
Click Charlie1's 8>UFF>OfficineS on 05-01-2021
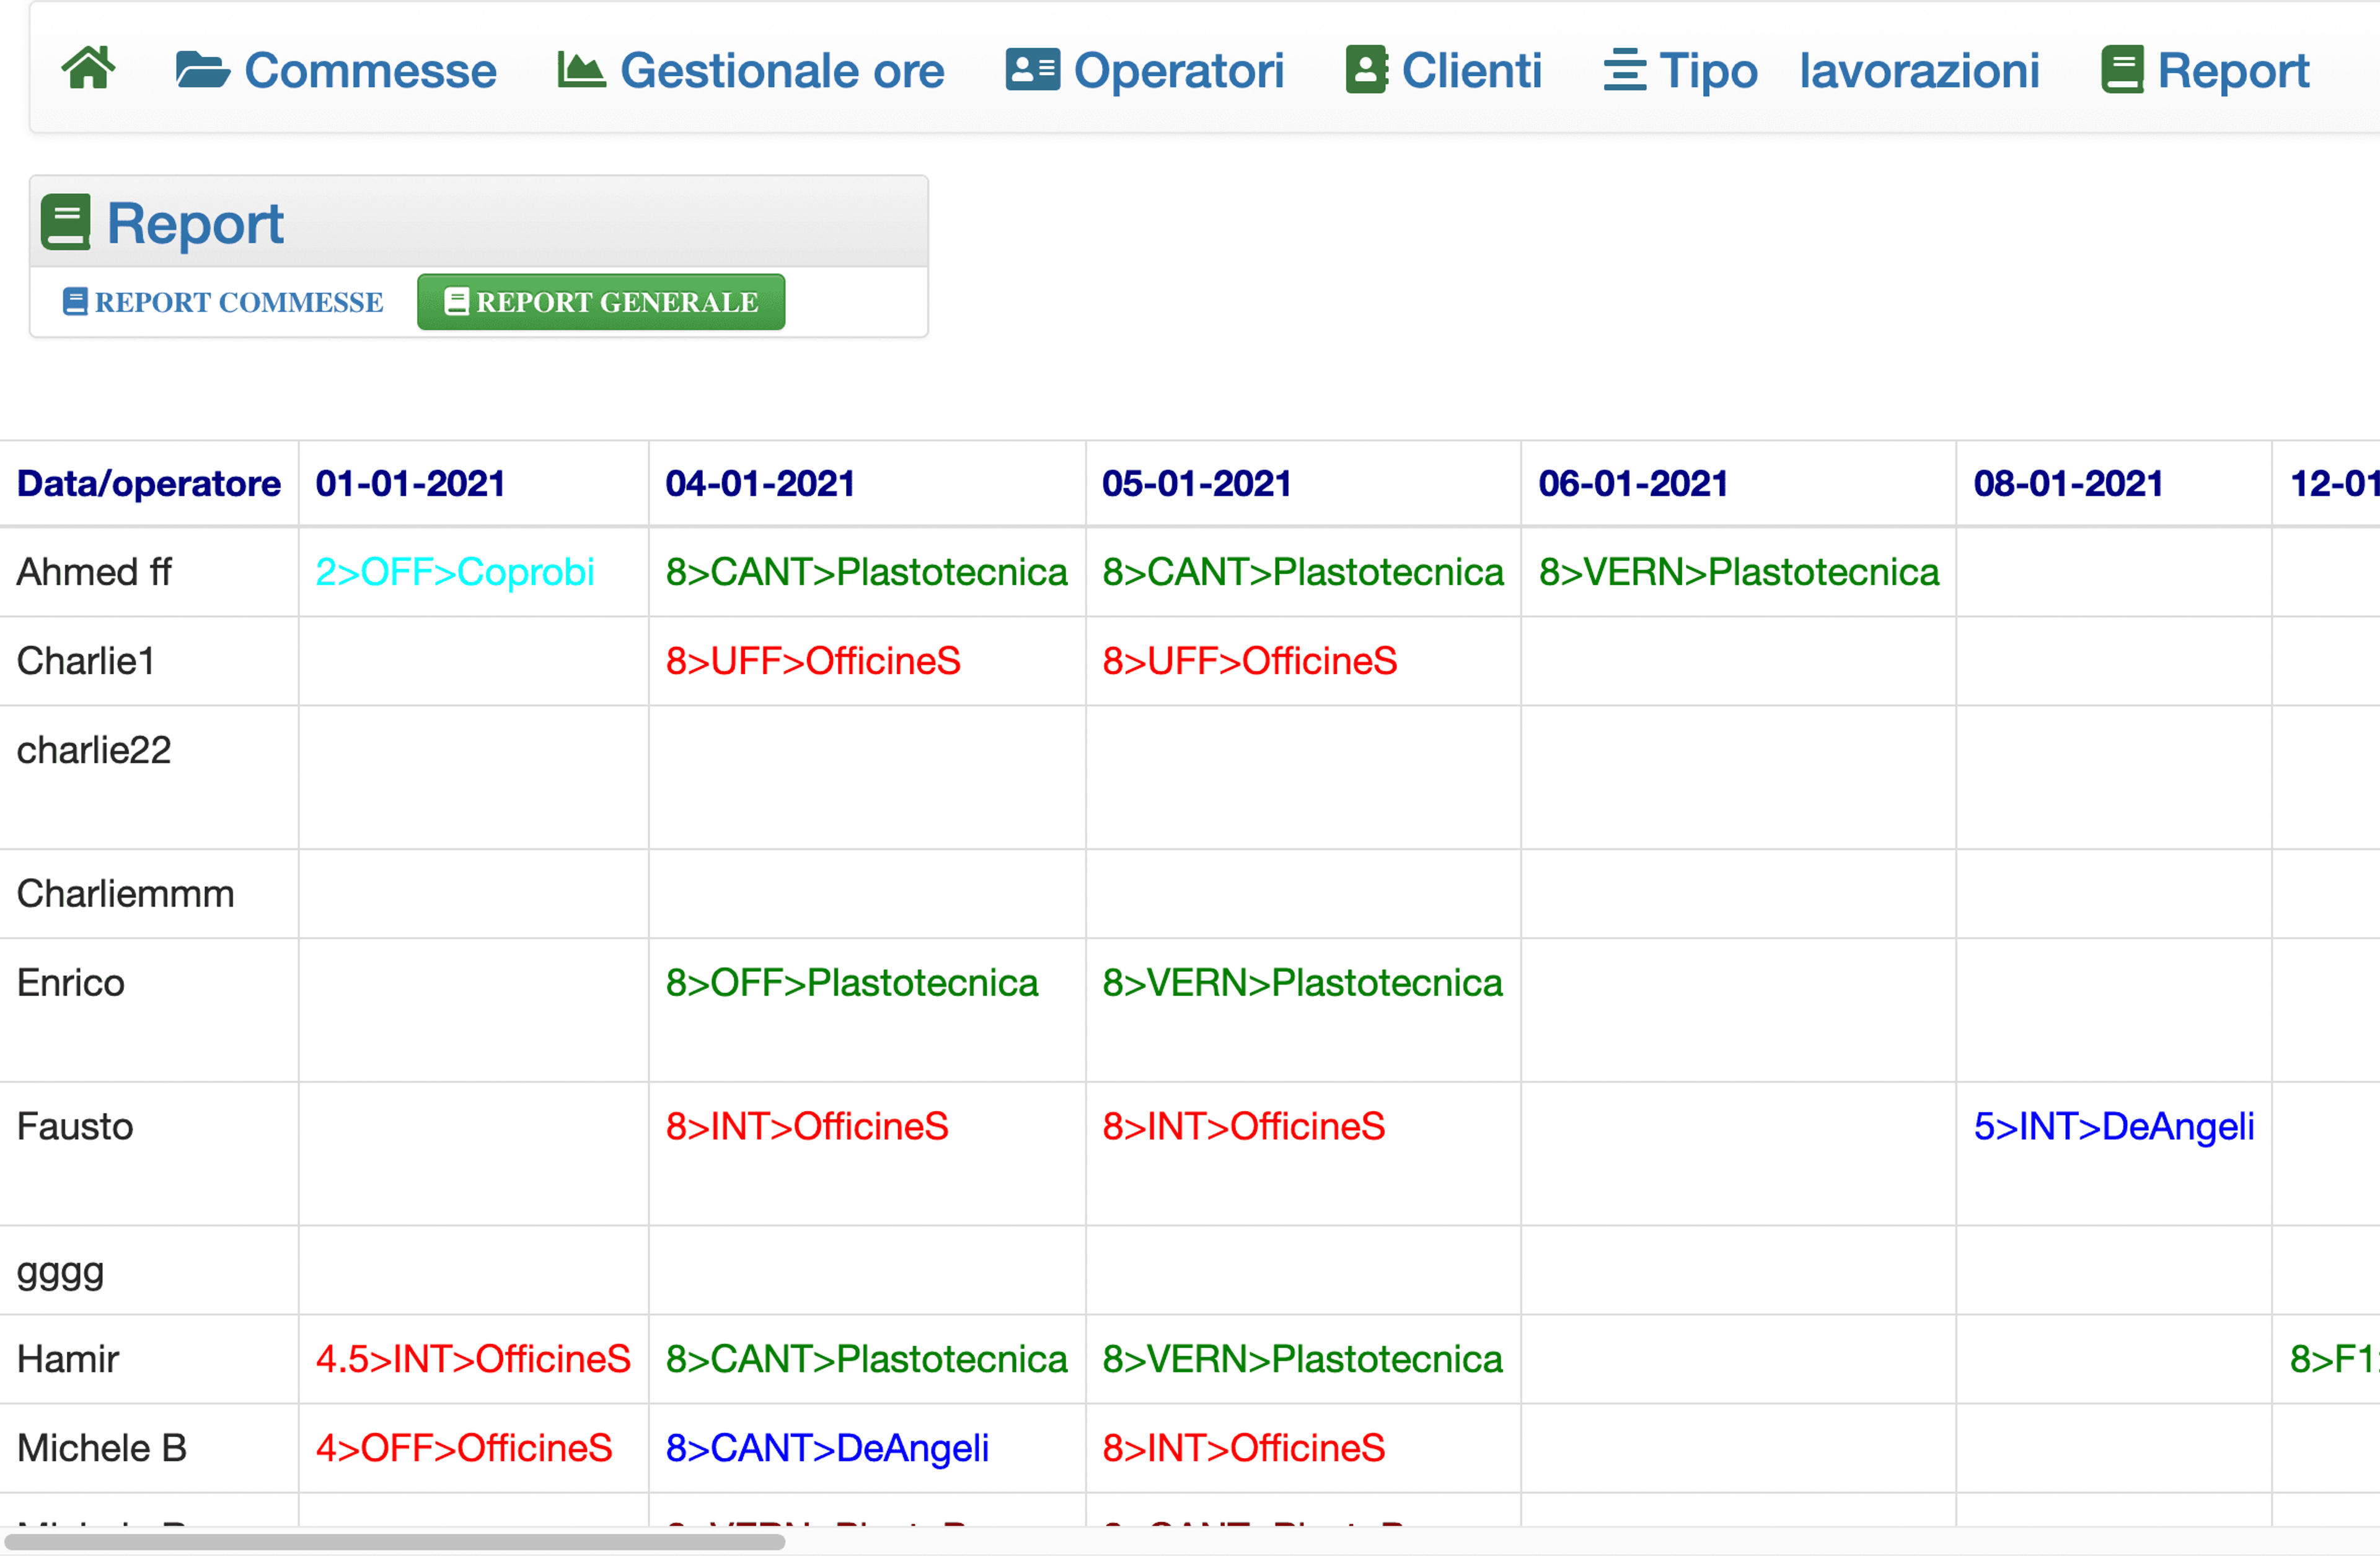tap(1250, 661)
